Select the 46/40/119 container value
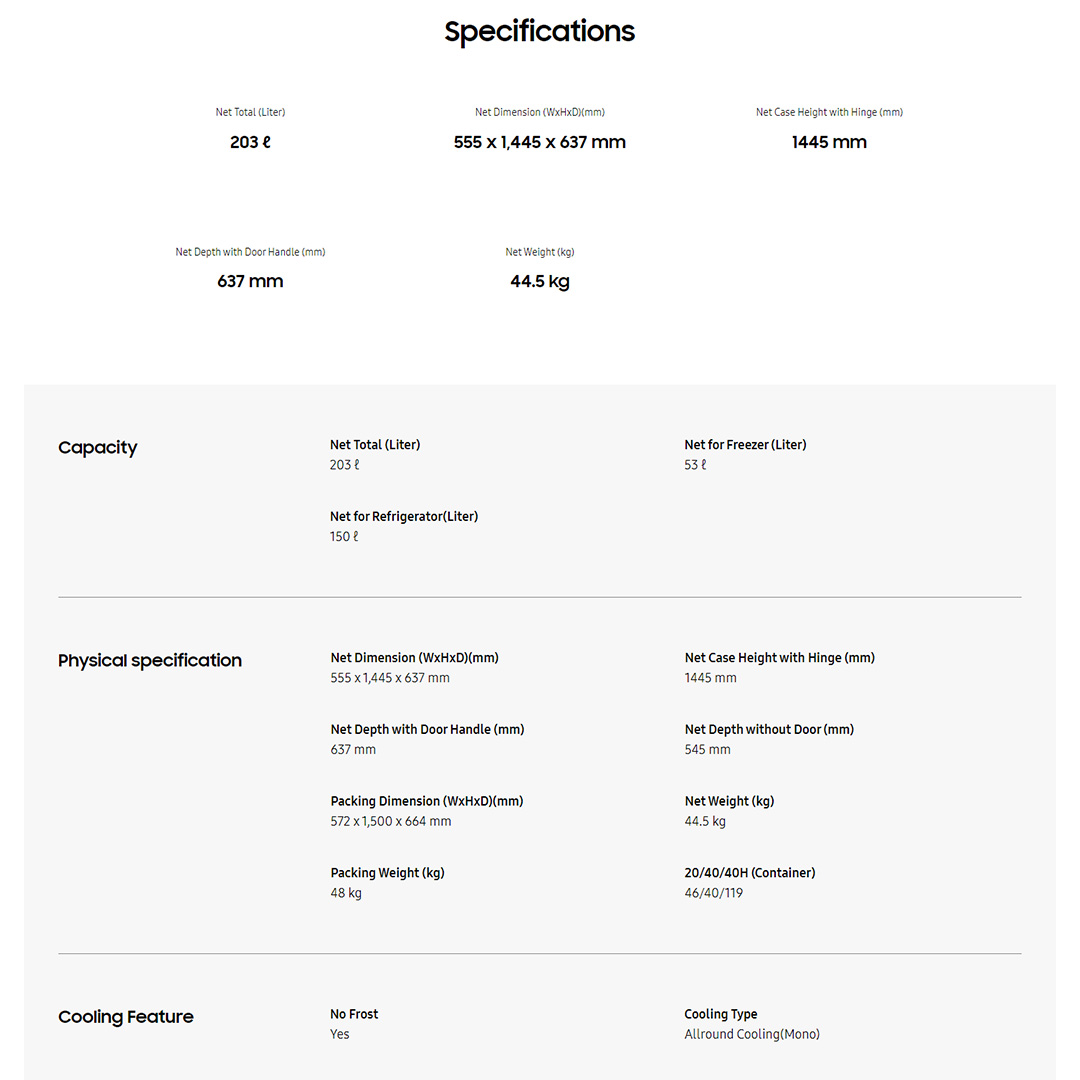 tap(713, 893)
